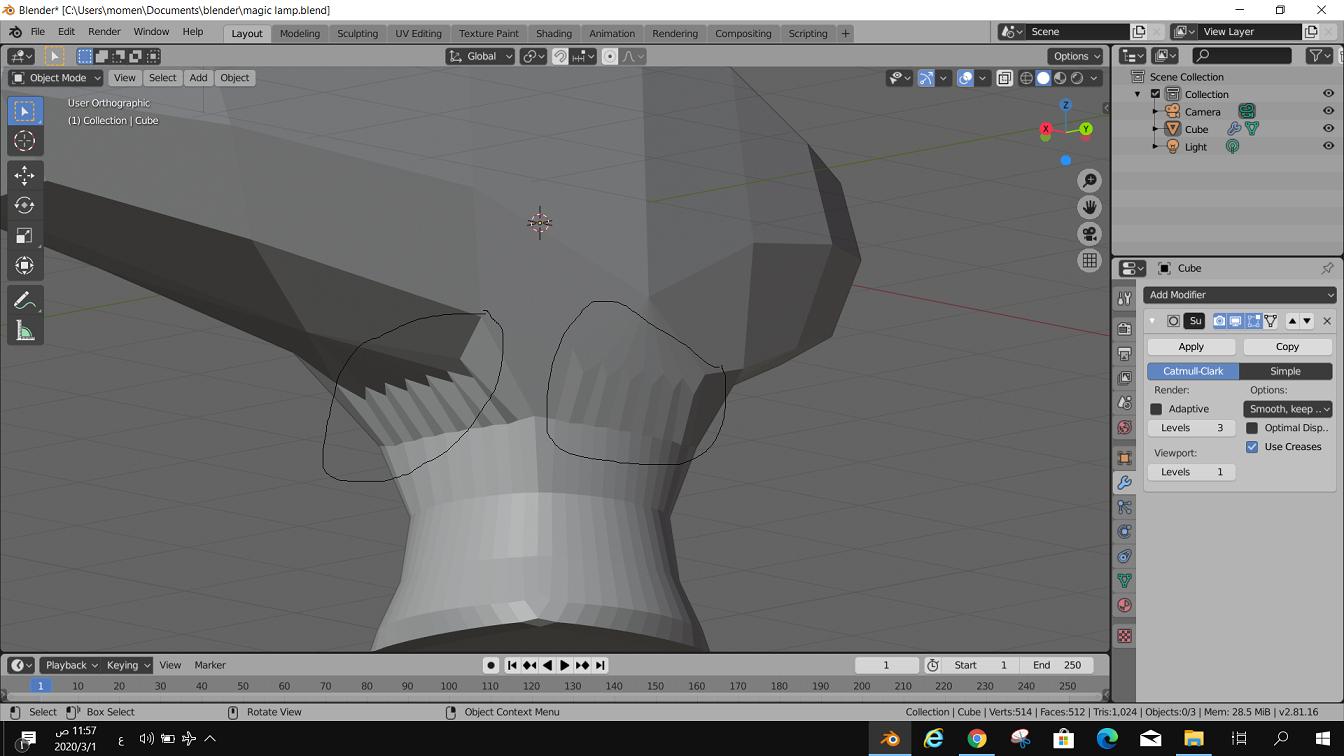The width and height of the screenshot is (1344, 756).
Task: Switch to the Sculpting workspace tab
Action: (x=357, y=33)
